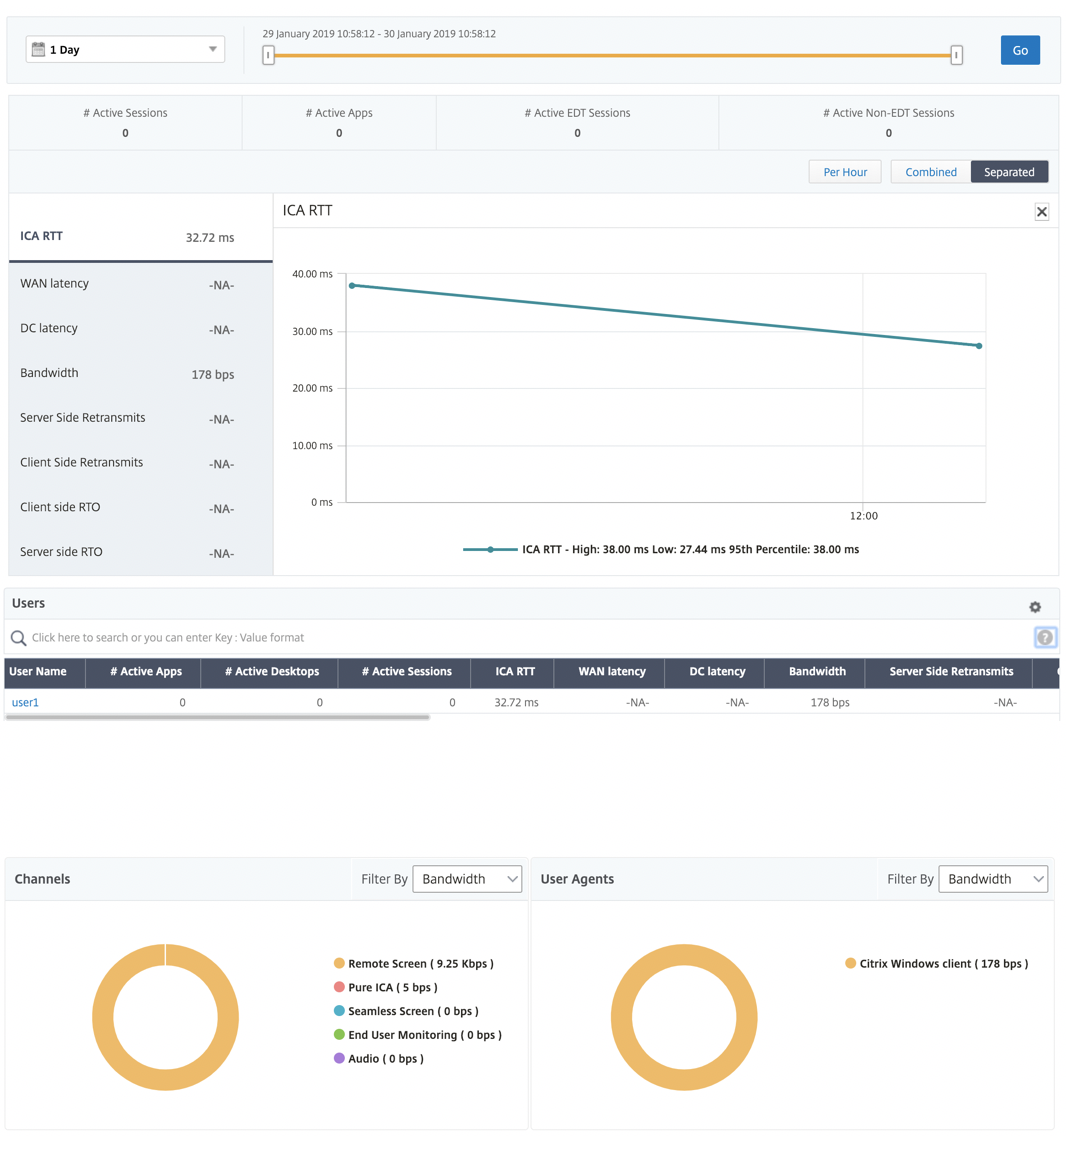Select the Bandwidth metric in left panel
Screen dimensions: 1072x1152
tap(140, 373)
